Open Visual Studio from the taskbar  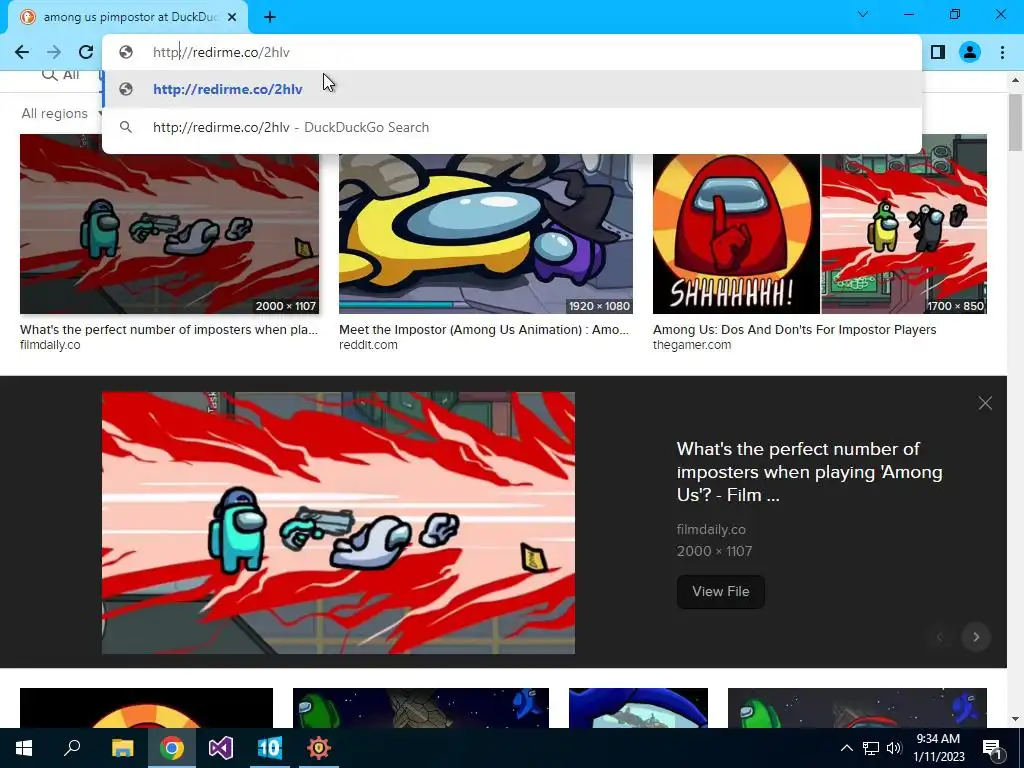tap(221, 748)
